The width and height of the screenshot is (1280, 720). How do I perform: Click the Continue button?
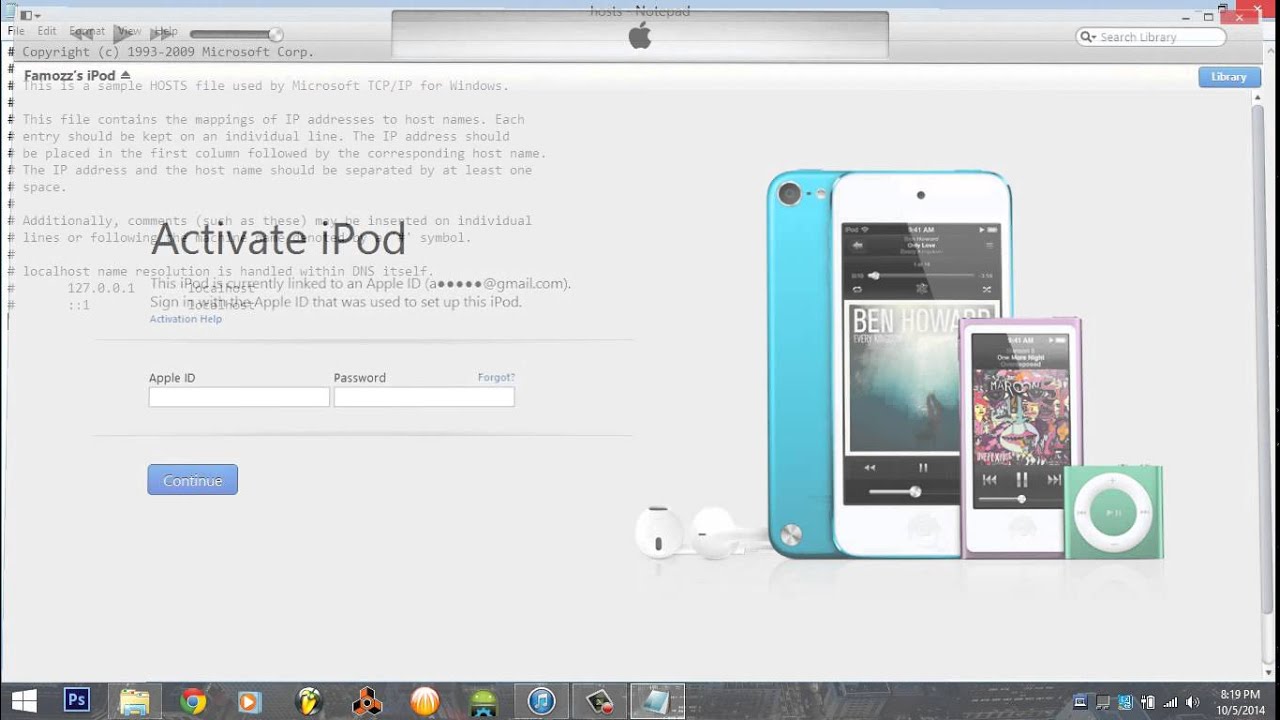pos(192,480)
